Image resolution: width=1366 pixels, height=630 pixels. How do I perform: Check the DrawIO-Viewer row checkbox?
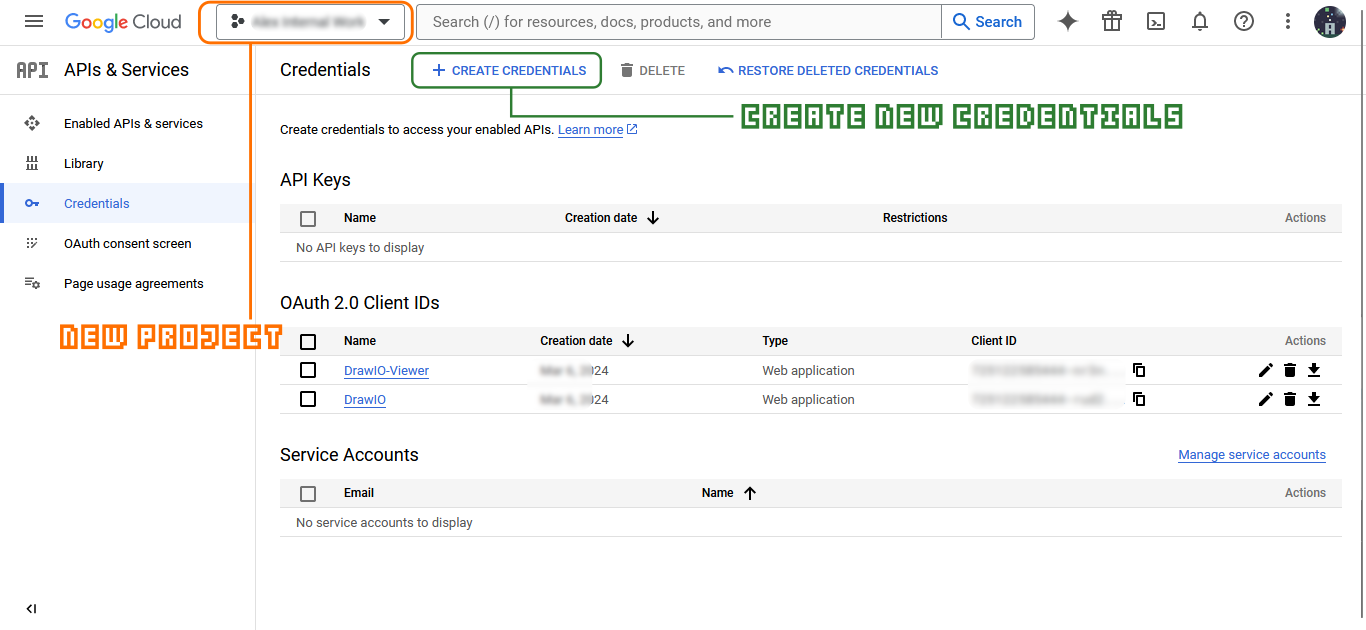[x=308, y=370]
